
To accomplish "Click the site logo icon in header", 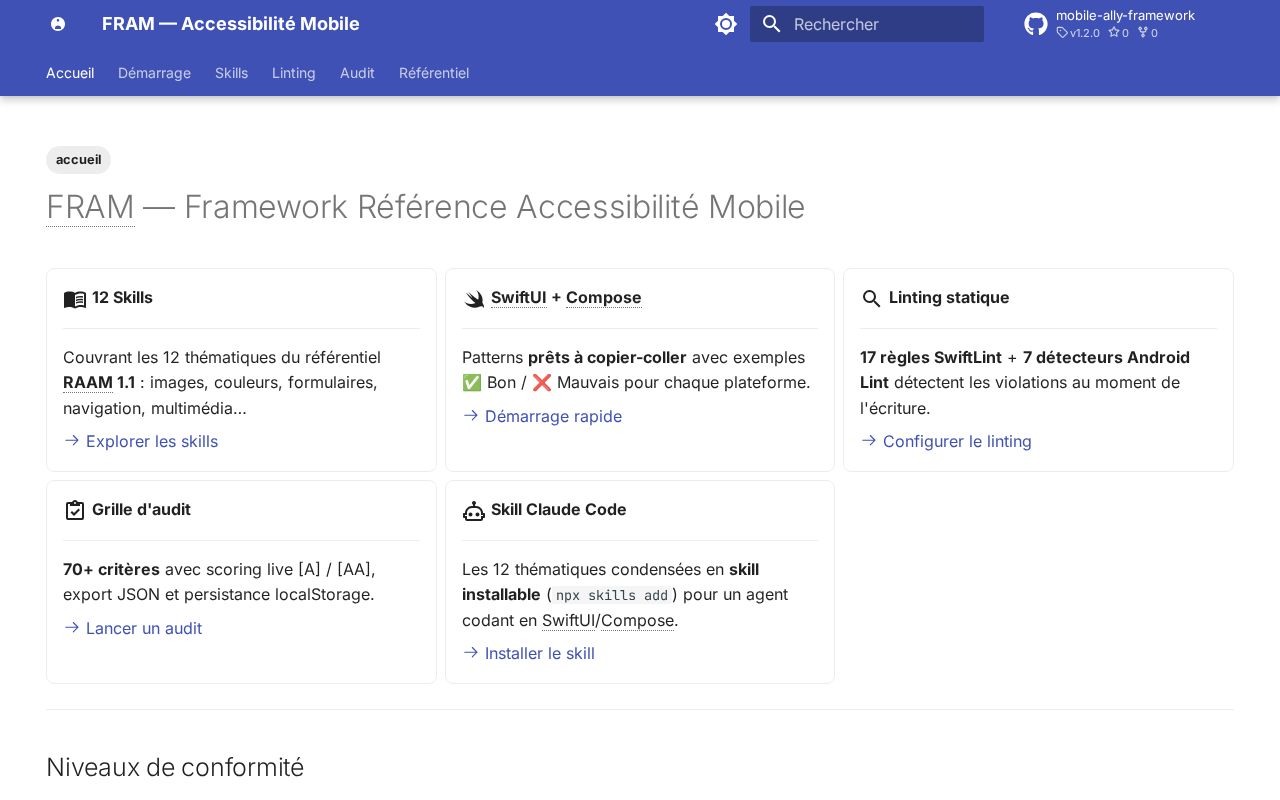I will pyautogui.click(x=58, y=24).
